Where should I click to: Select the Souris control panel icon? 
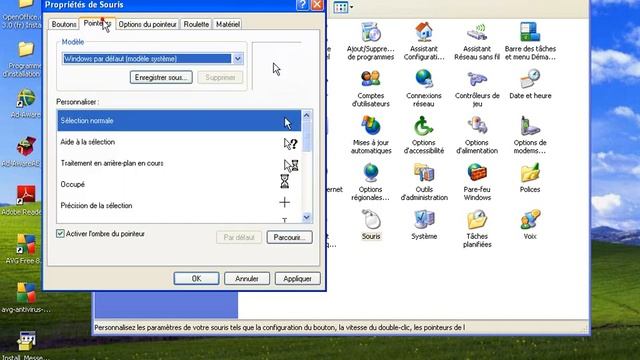[x=371, y=224]
